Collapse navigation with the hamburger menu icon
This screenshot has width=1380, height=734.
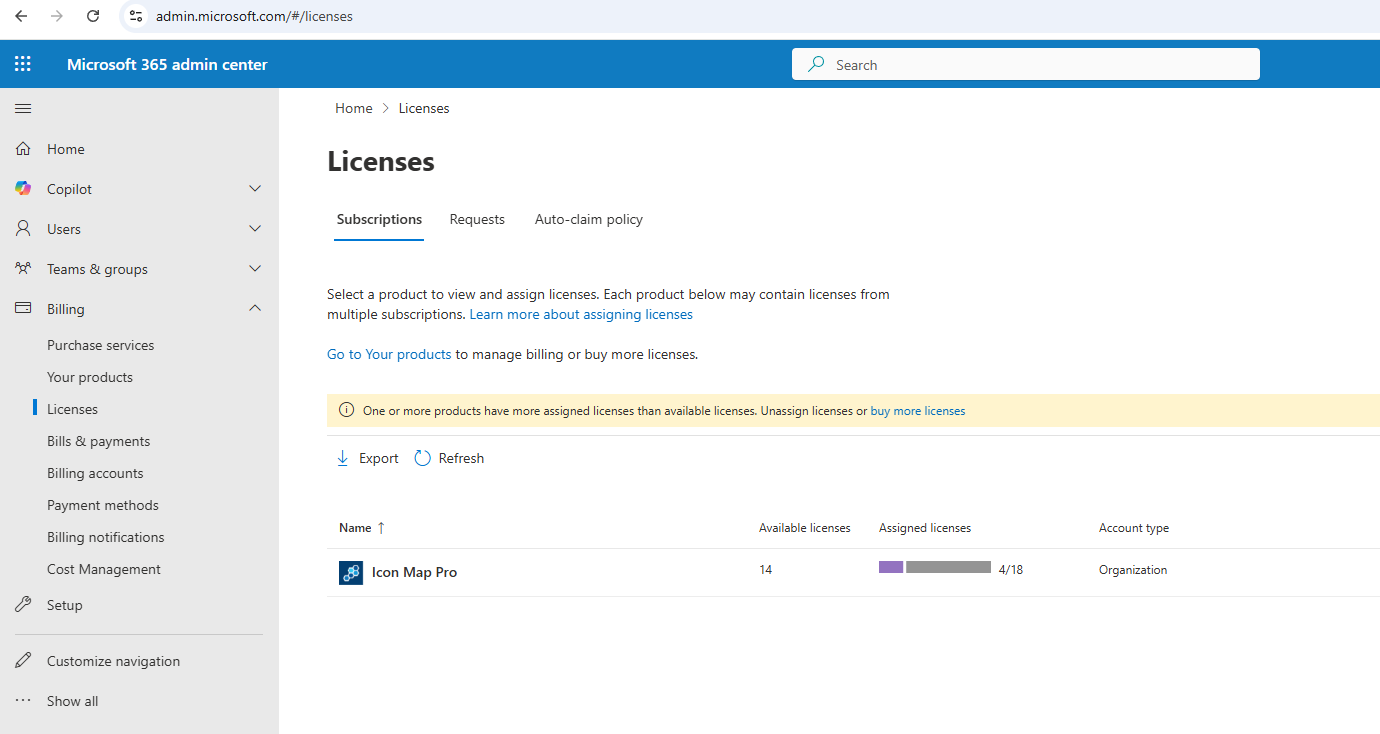click(23, 108)
